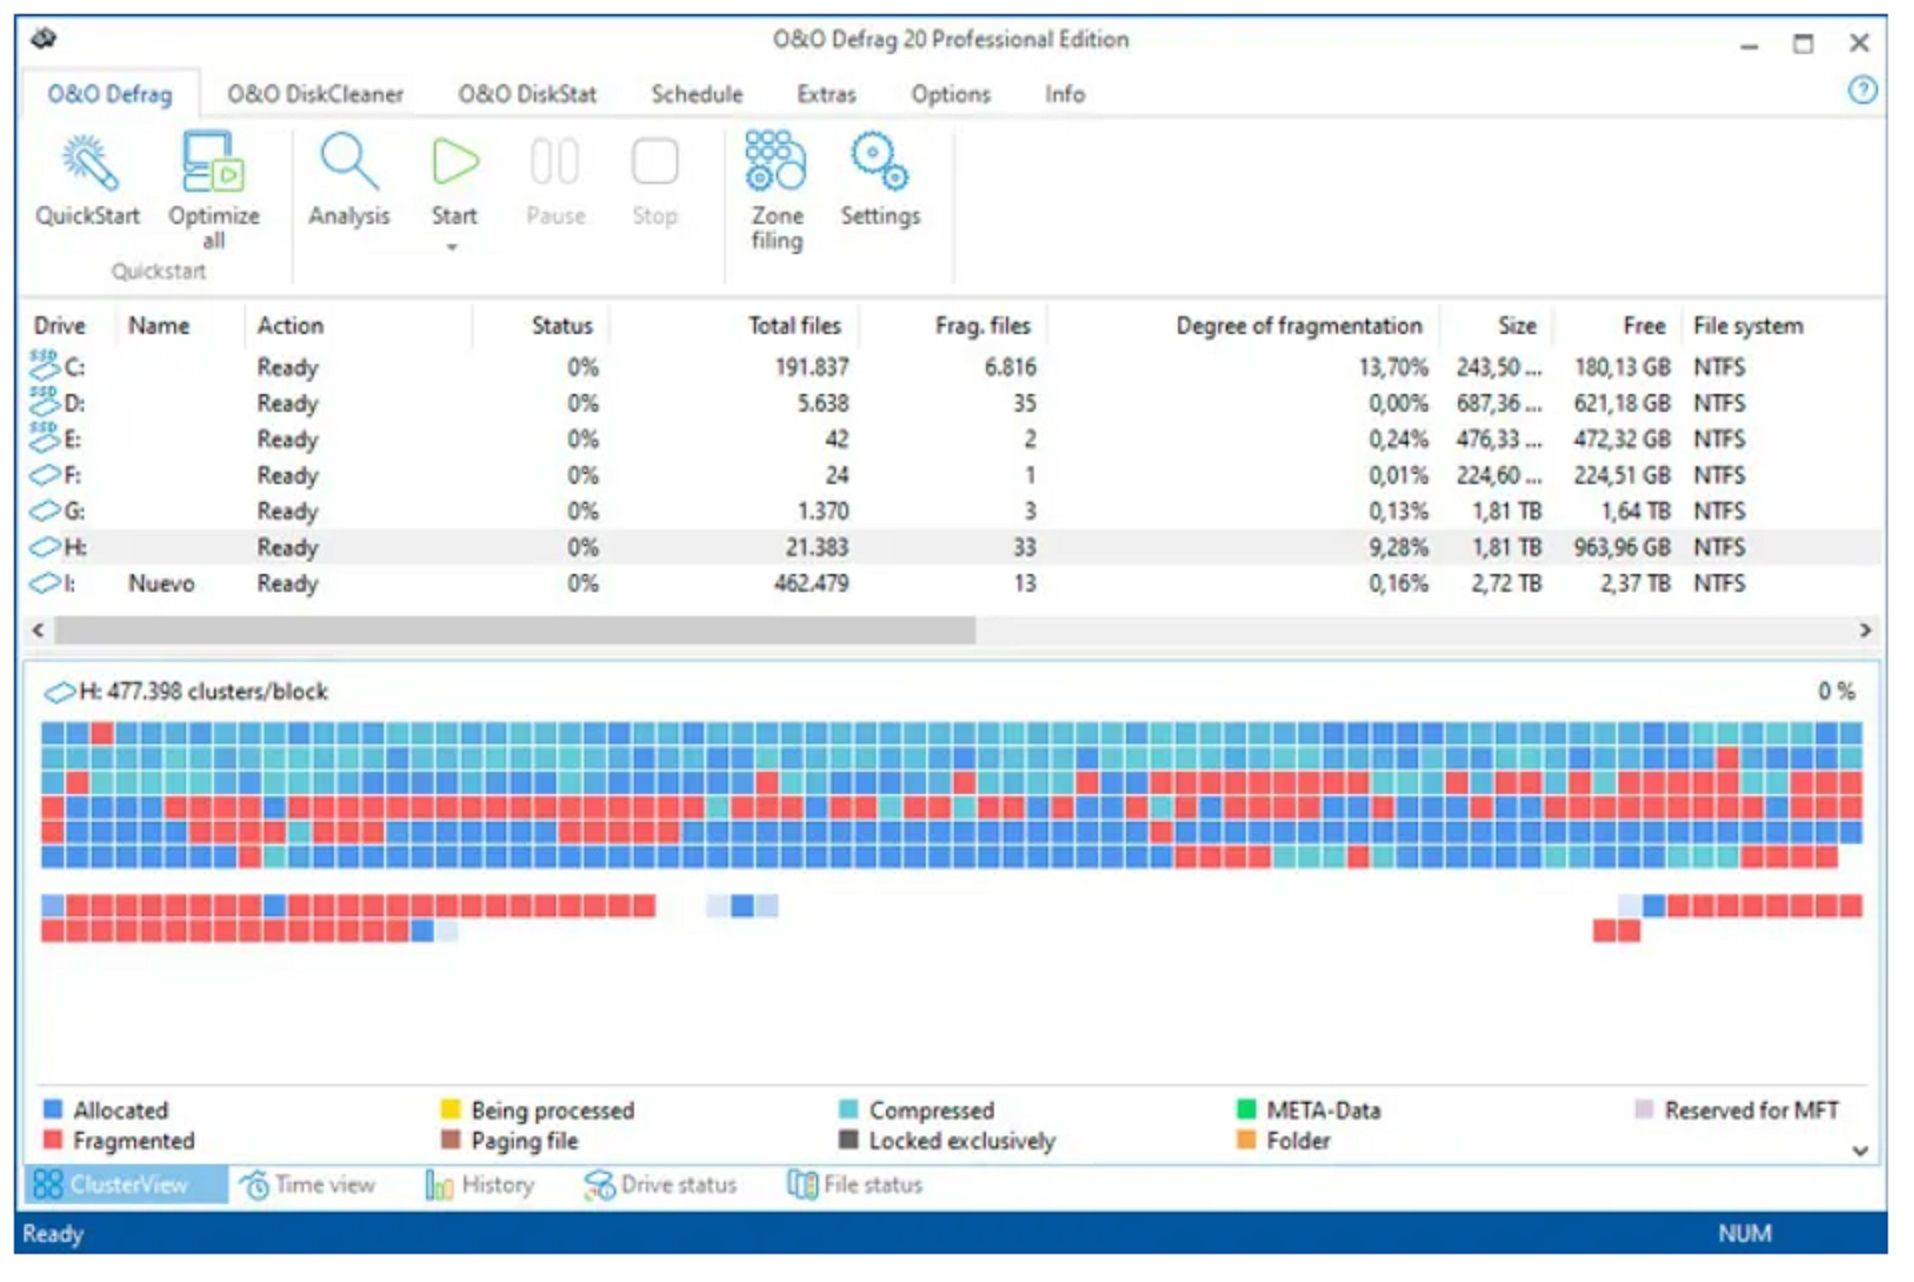Select the F: hard drive icon
1914x1282 pixels.
pos(45,475)
